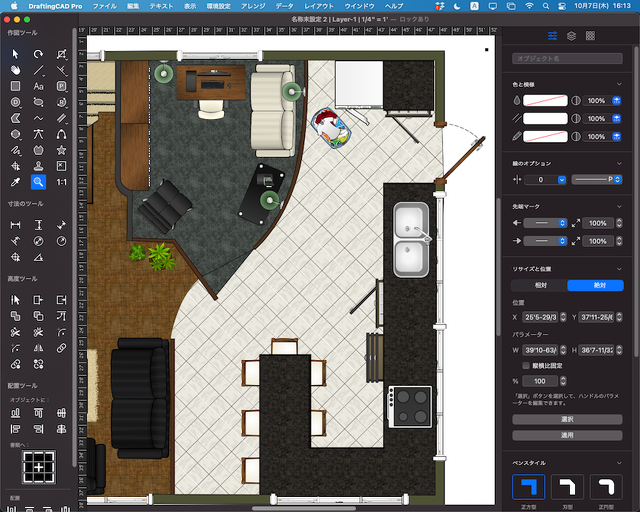Click the fill color swatch
The image size is (640, 512).
click(x=545, y=101)
